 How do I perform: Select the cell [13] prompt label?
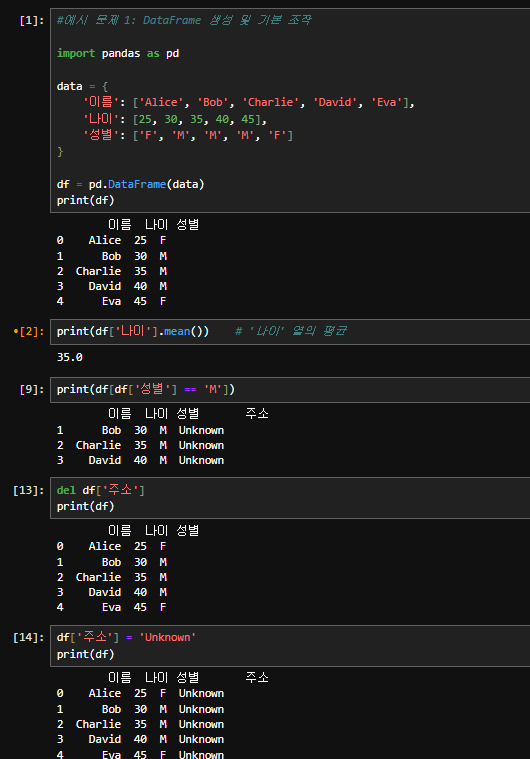pyautogui.click(x=29, y=490)
